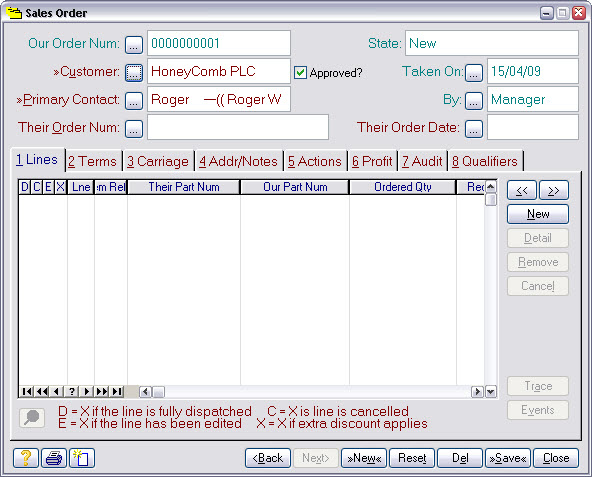The image size is (592, 477).
Task: Click the Events button
Action: [538, 410]
